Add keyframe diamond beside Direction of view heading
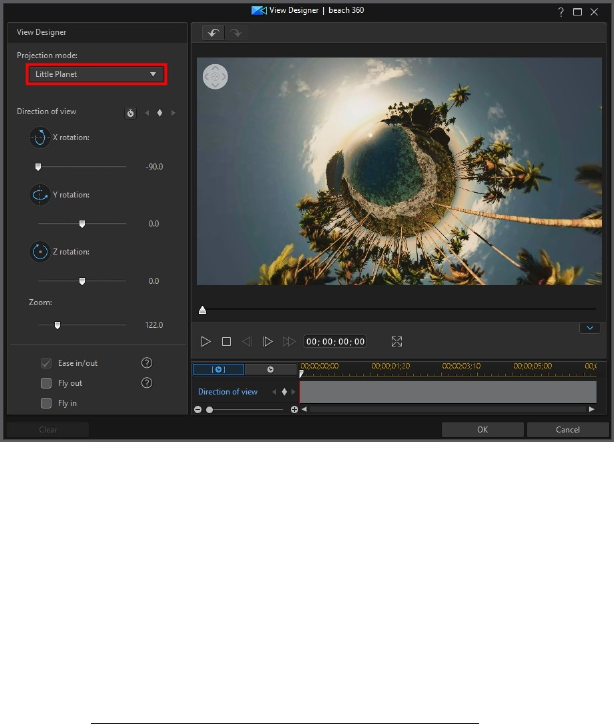The width and height of the screenshot is (614, 724). (160, 113)
